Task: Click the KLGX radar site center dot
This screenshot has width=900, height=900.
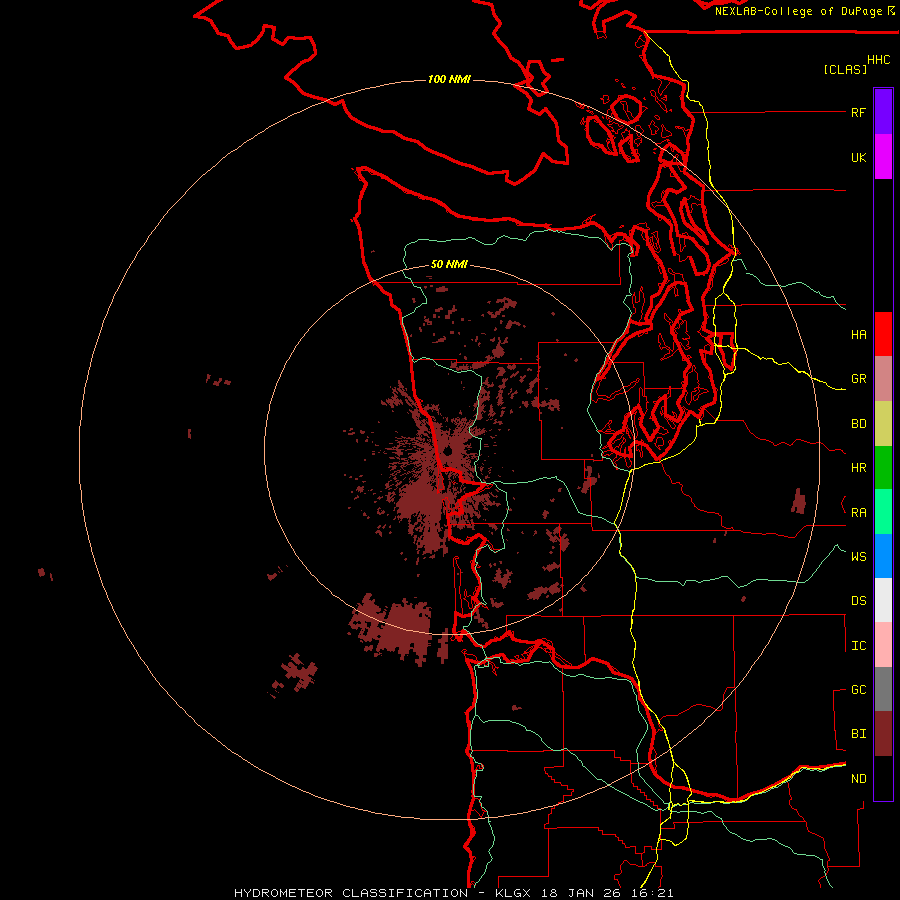Action: 448,452
